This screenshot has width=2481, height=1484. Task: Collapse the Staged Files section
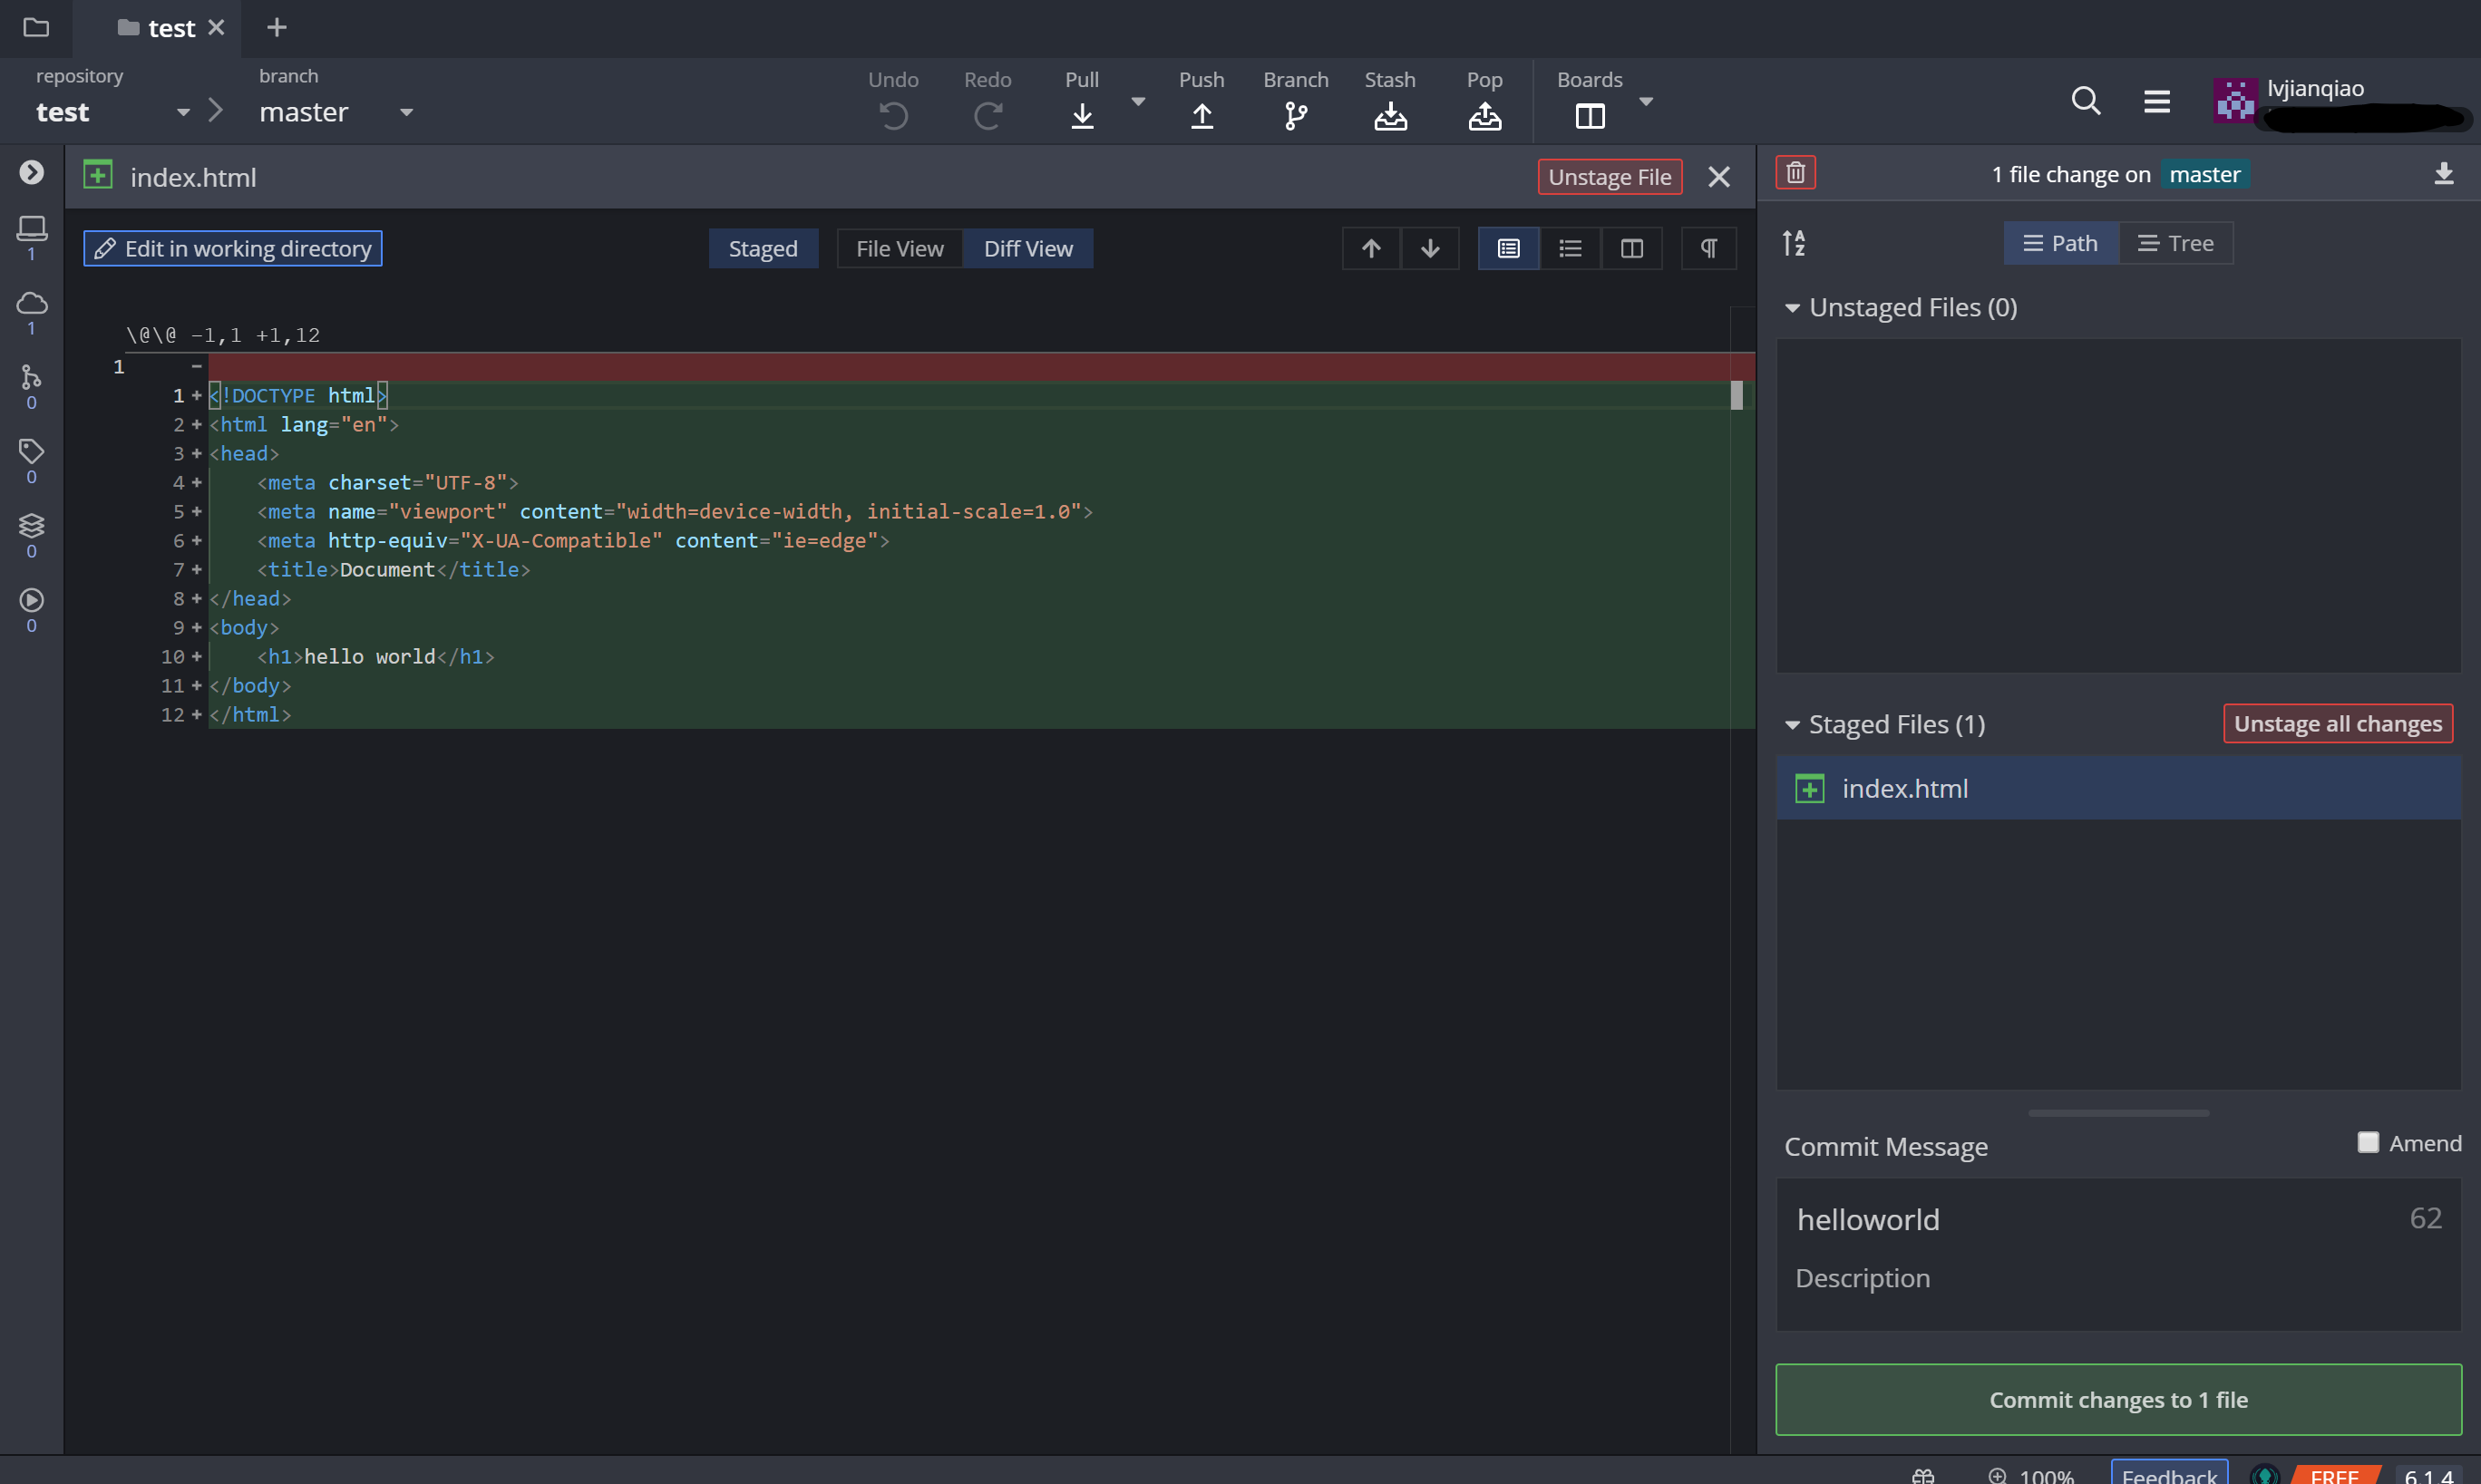(x=1792, y=725)
